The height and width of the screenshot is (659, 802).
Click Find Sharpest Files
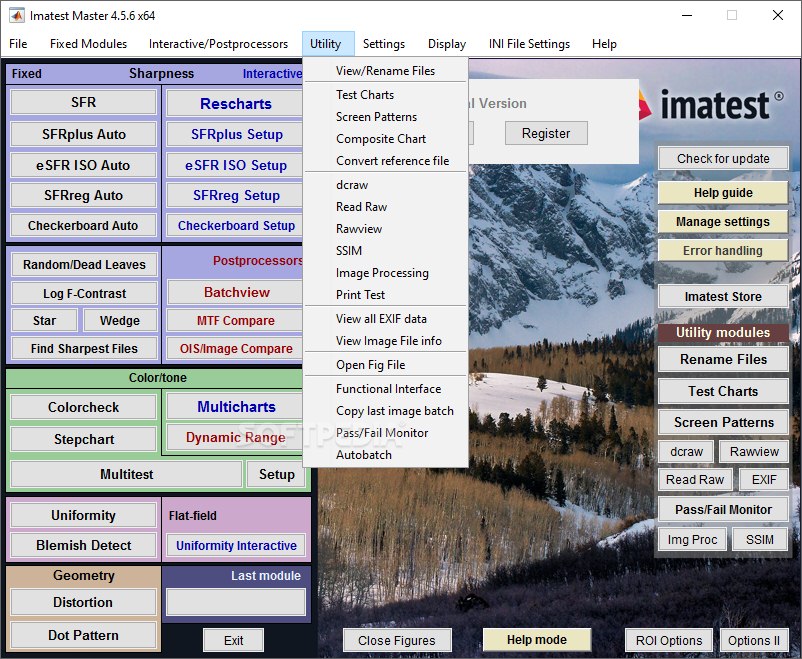[84, 349]
